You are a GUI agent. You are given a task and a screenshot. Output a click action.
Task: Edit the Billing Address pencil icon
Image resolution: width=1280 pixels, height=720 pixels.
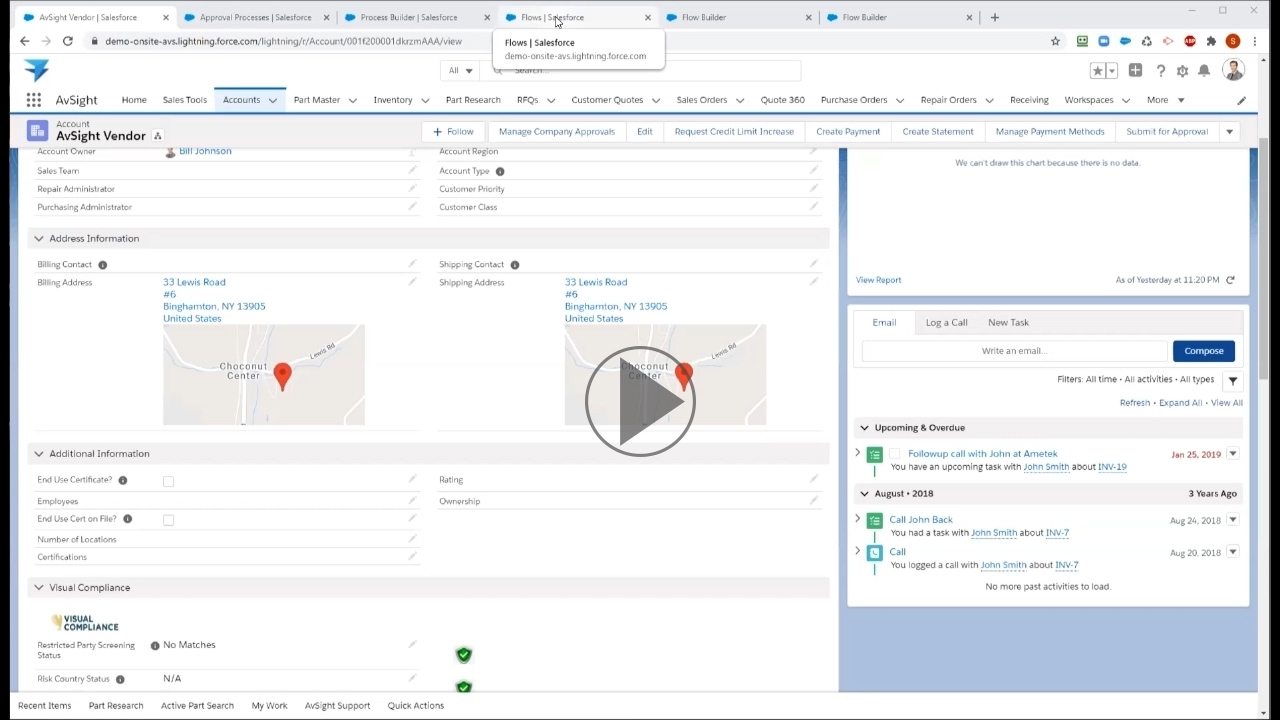[411, 282]
